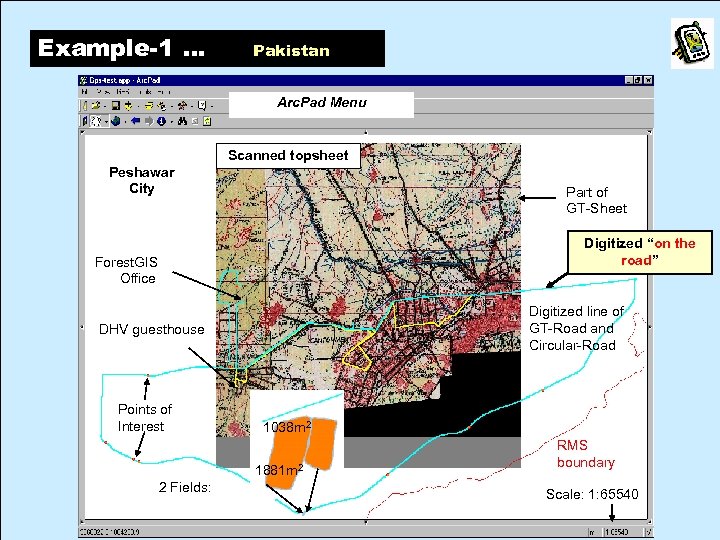Expand the dropdown beside the globe icon

point(125,122)
